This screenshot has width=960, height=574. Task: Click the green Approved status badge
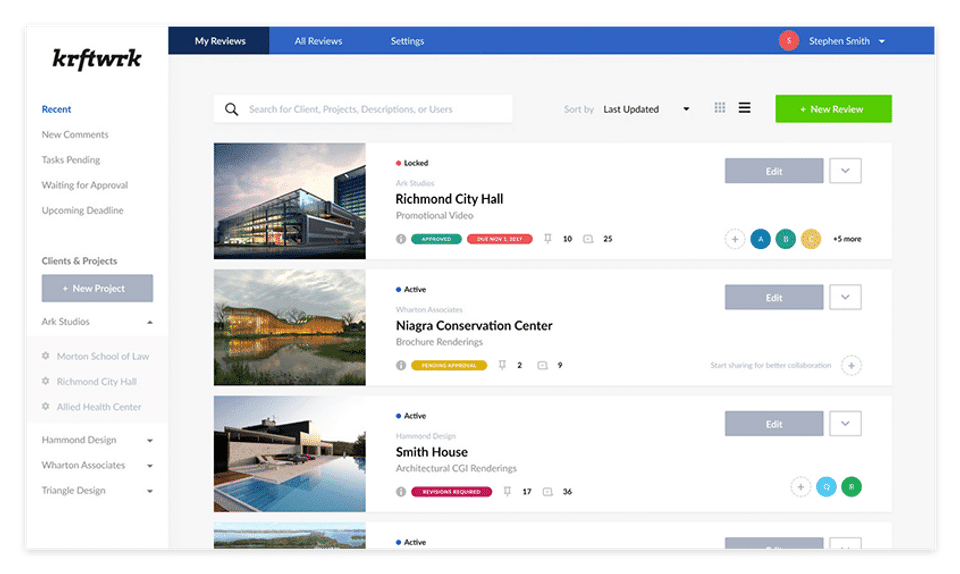pyautogui.click(x=436, y=239)
